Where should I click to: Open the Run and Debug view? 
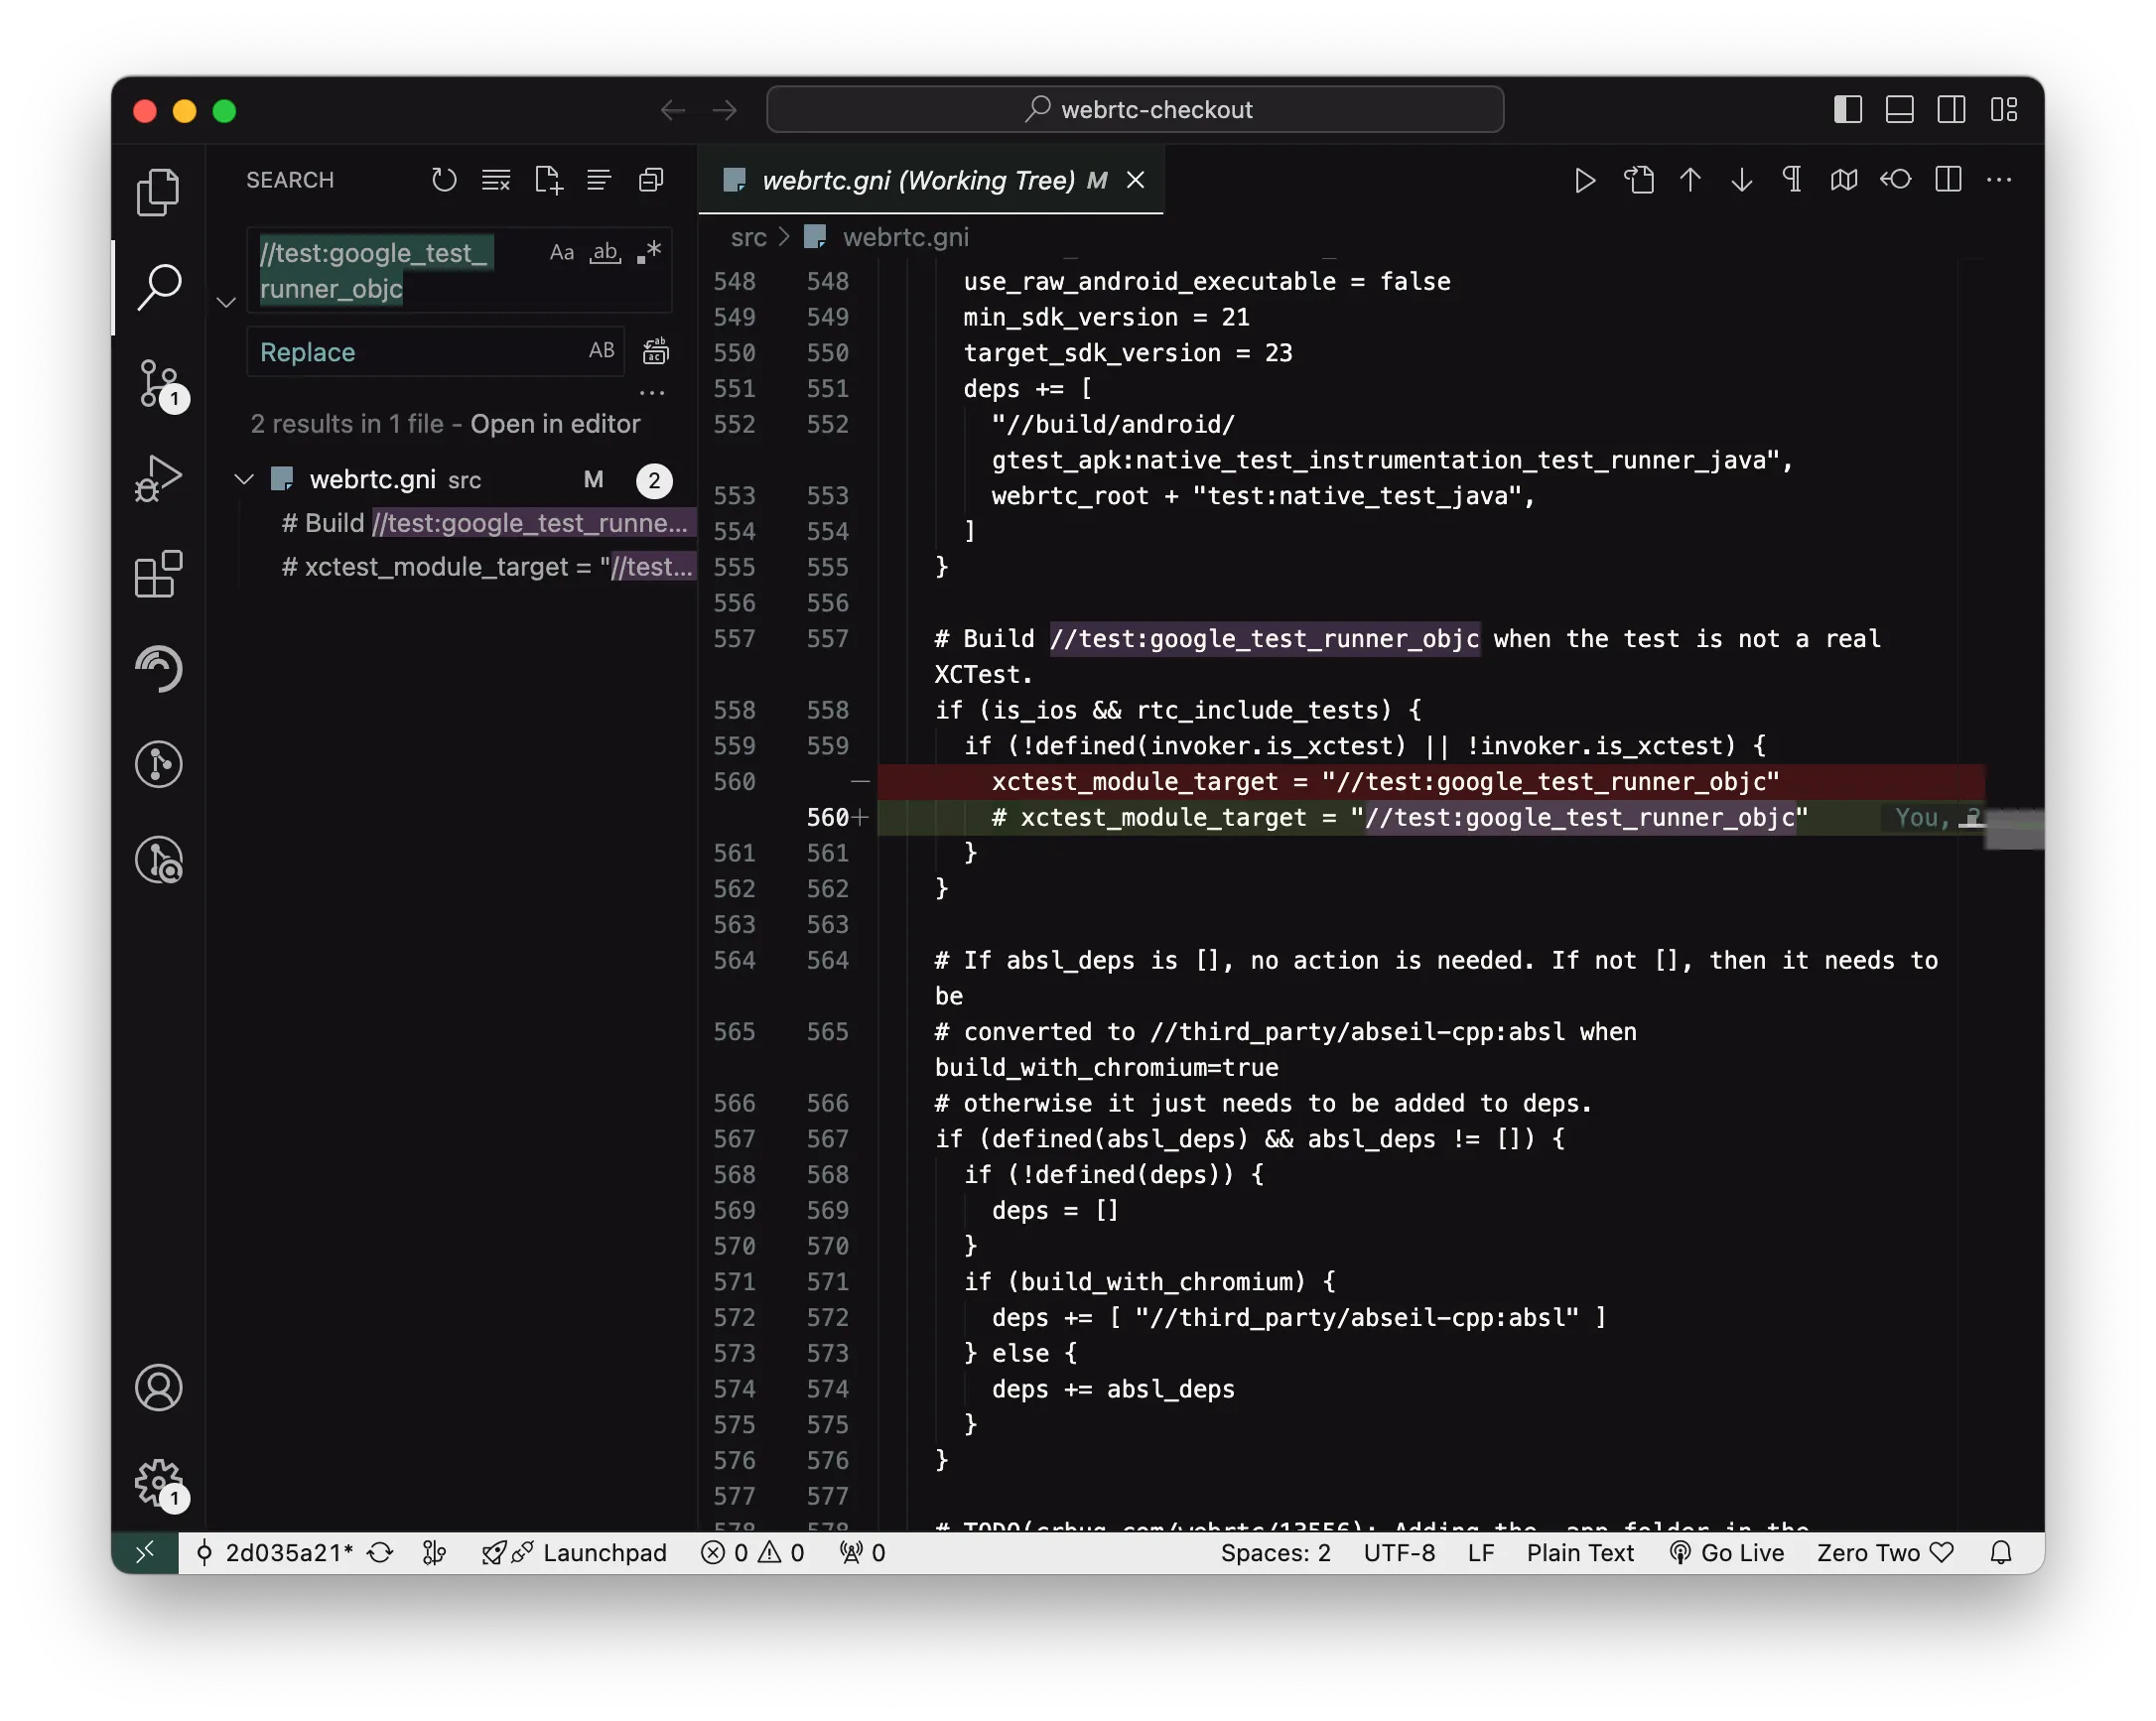pyautogui.click(x=158, y=478)
